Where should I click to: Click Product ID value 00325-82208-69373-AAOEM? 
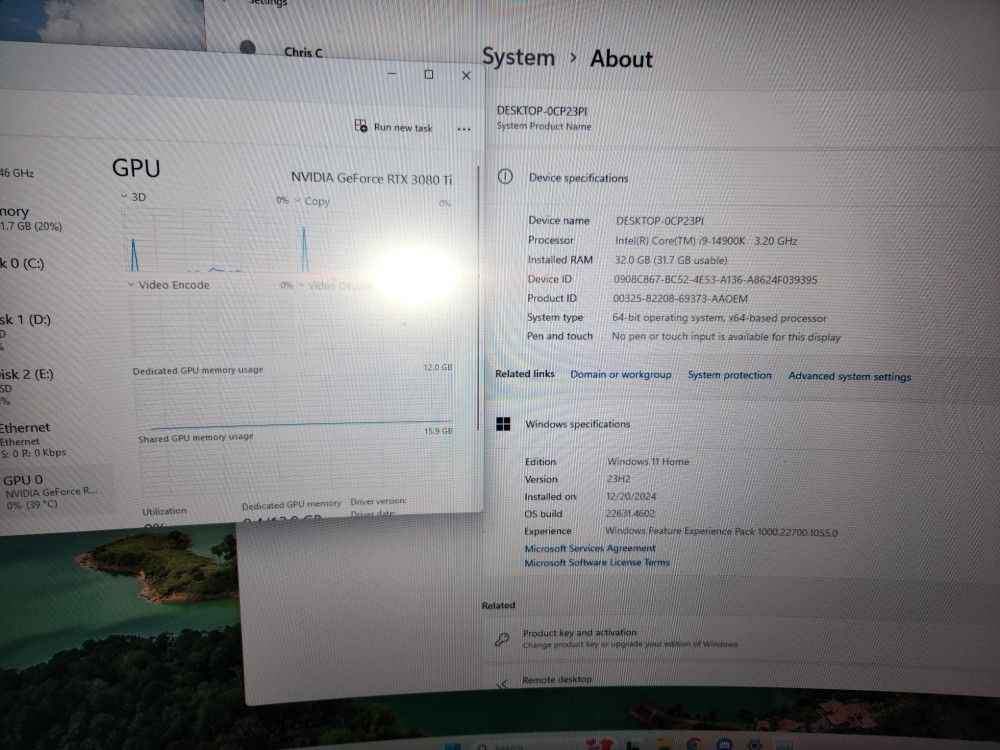(680, 298)
